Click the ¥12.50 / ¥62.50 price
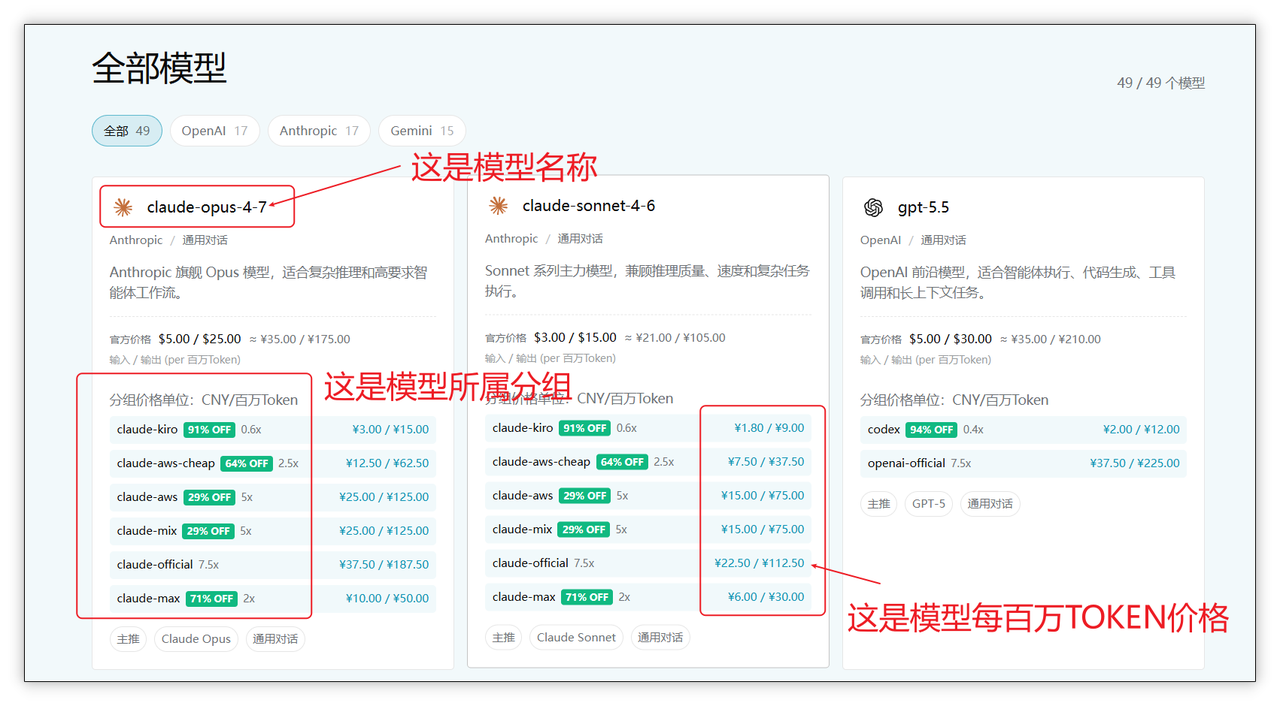Viewport: 1280px width, 706px height. [x=387, y=464]
